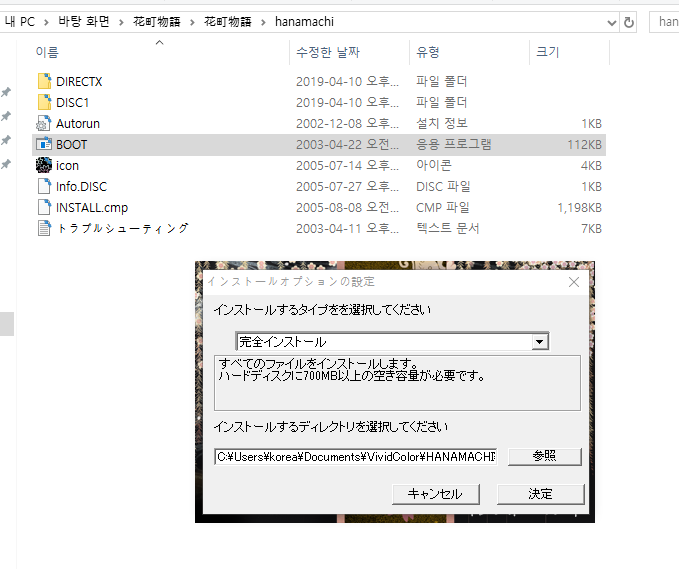
Task: Click the icon file thumbnail
Action: (x=44, y=165)
